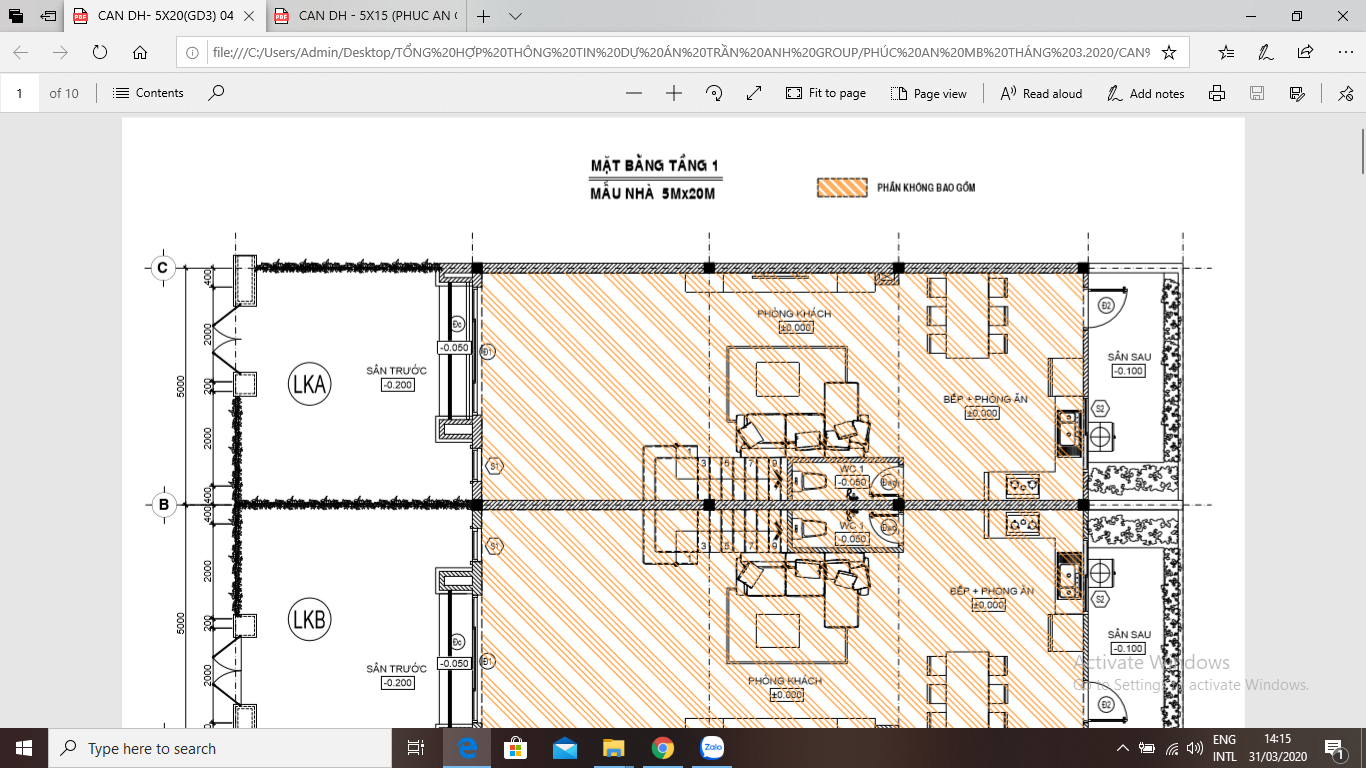This screenshot has width=1366, height=768.
Task: Switch ENG INTL input language
Action: [1225, 748]
